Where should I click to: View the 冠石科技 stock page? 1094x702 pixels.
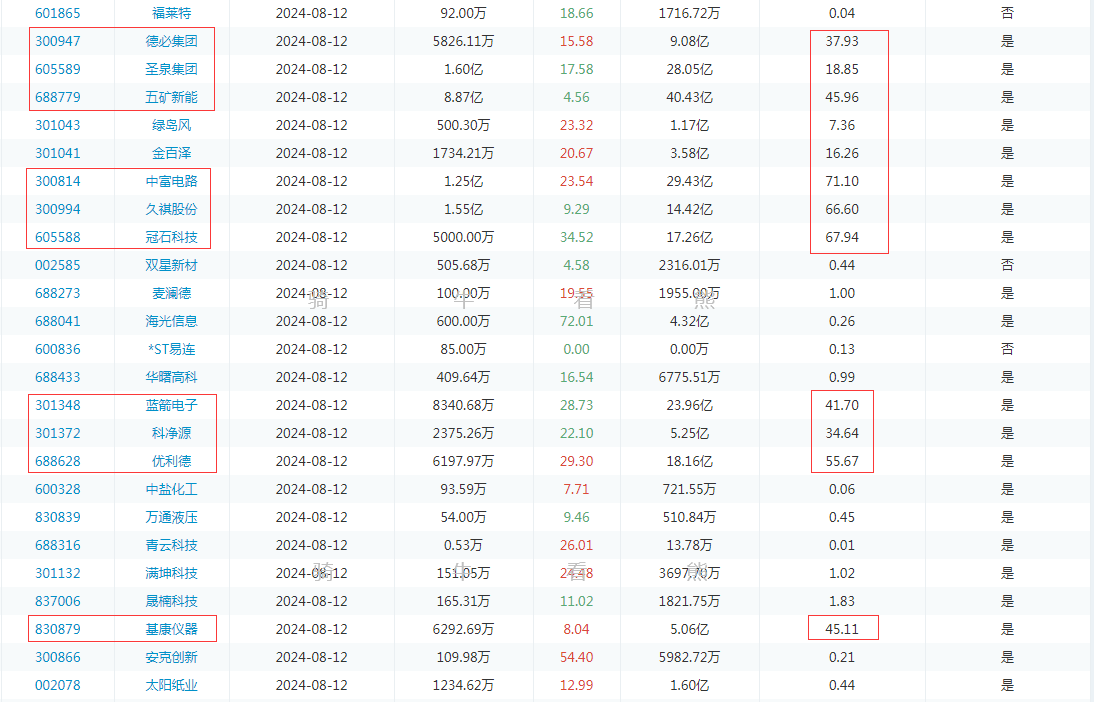coord(172,237)
